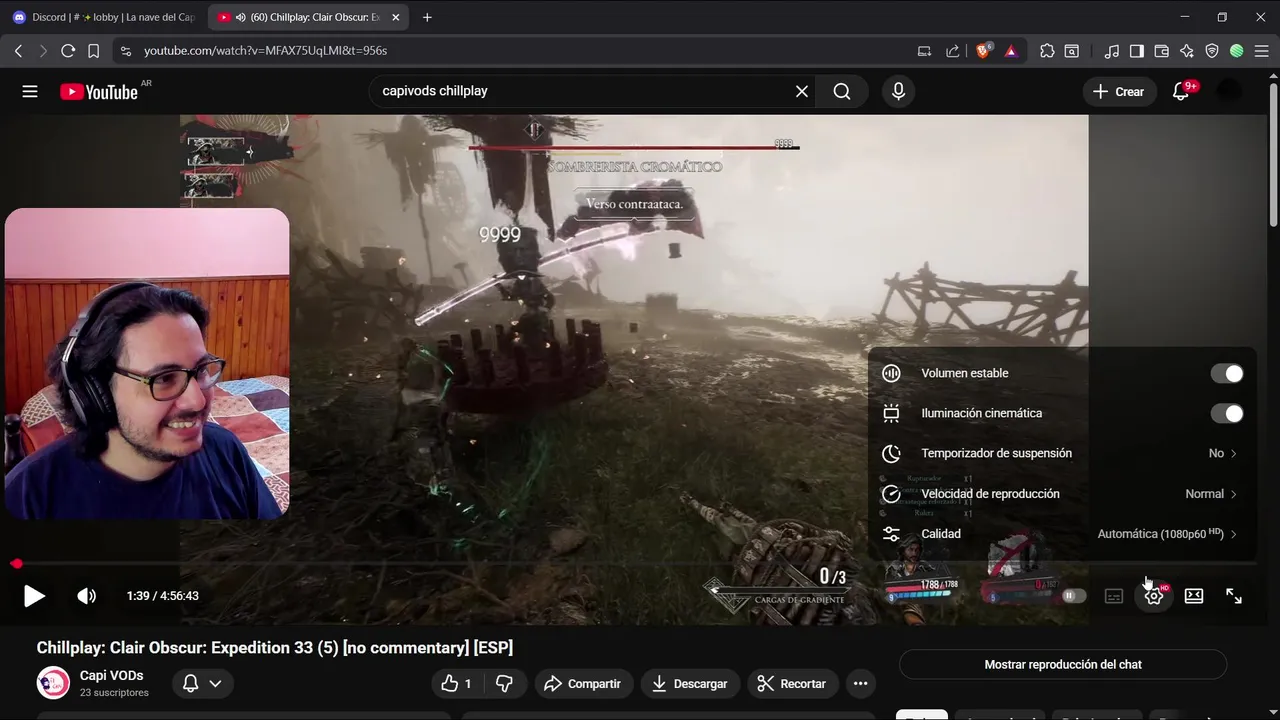Close the player settings gear
Screen dimensions: 1280x720
pyautogui.click(x=1154, y=596)
